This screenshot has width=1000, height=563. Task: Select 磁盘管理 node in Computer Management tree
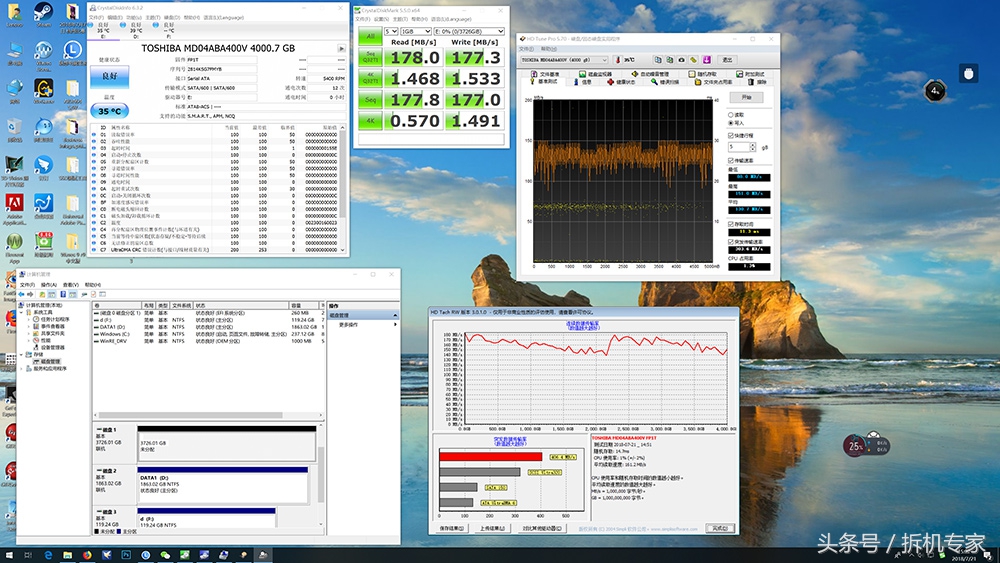coord(46,362)
